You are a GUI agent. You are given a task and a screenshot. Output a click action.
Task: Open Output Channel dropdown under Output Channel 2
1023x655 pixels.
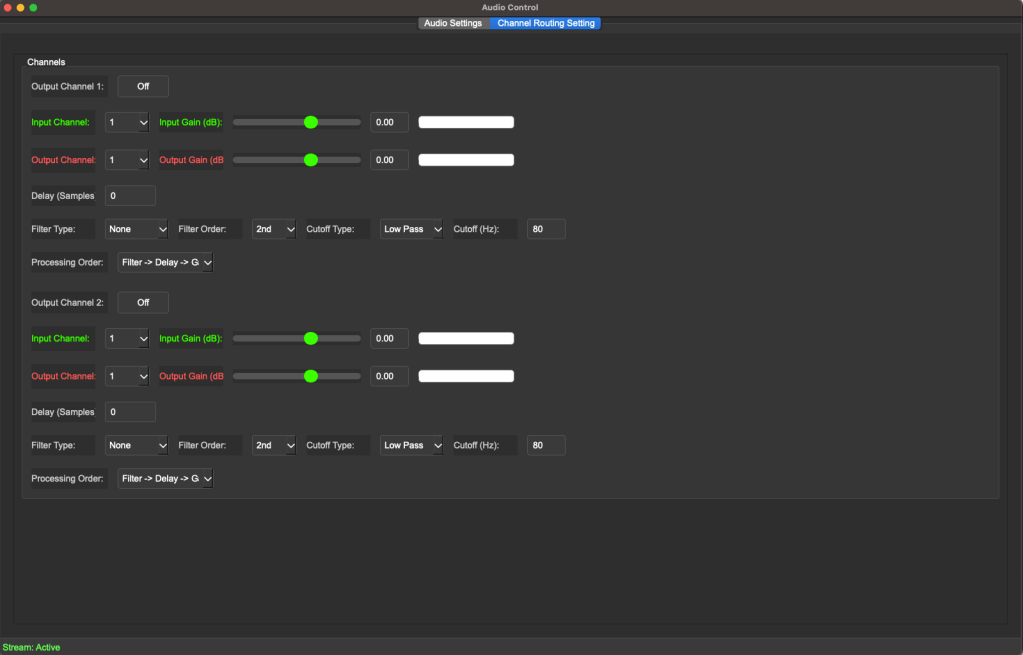(x=128, y=376)
